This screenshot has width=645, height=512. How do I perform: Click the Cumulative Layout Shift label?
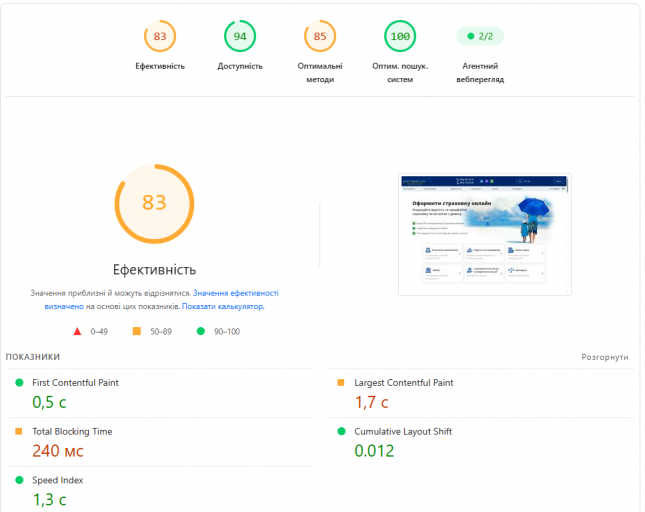(x=403, y=431)
